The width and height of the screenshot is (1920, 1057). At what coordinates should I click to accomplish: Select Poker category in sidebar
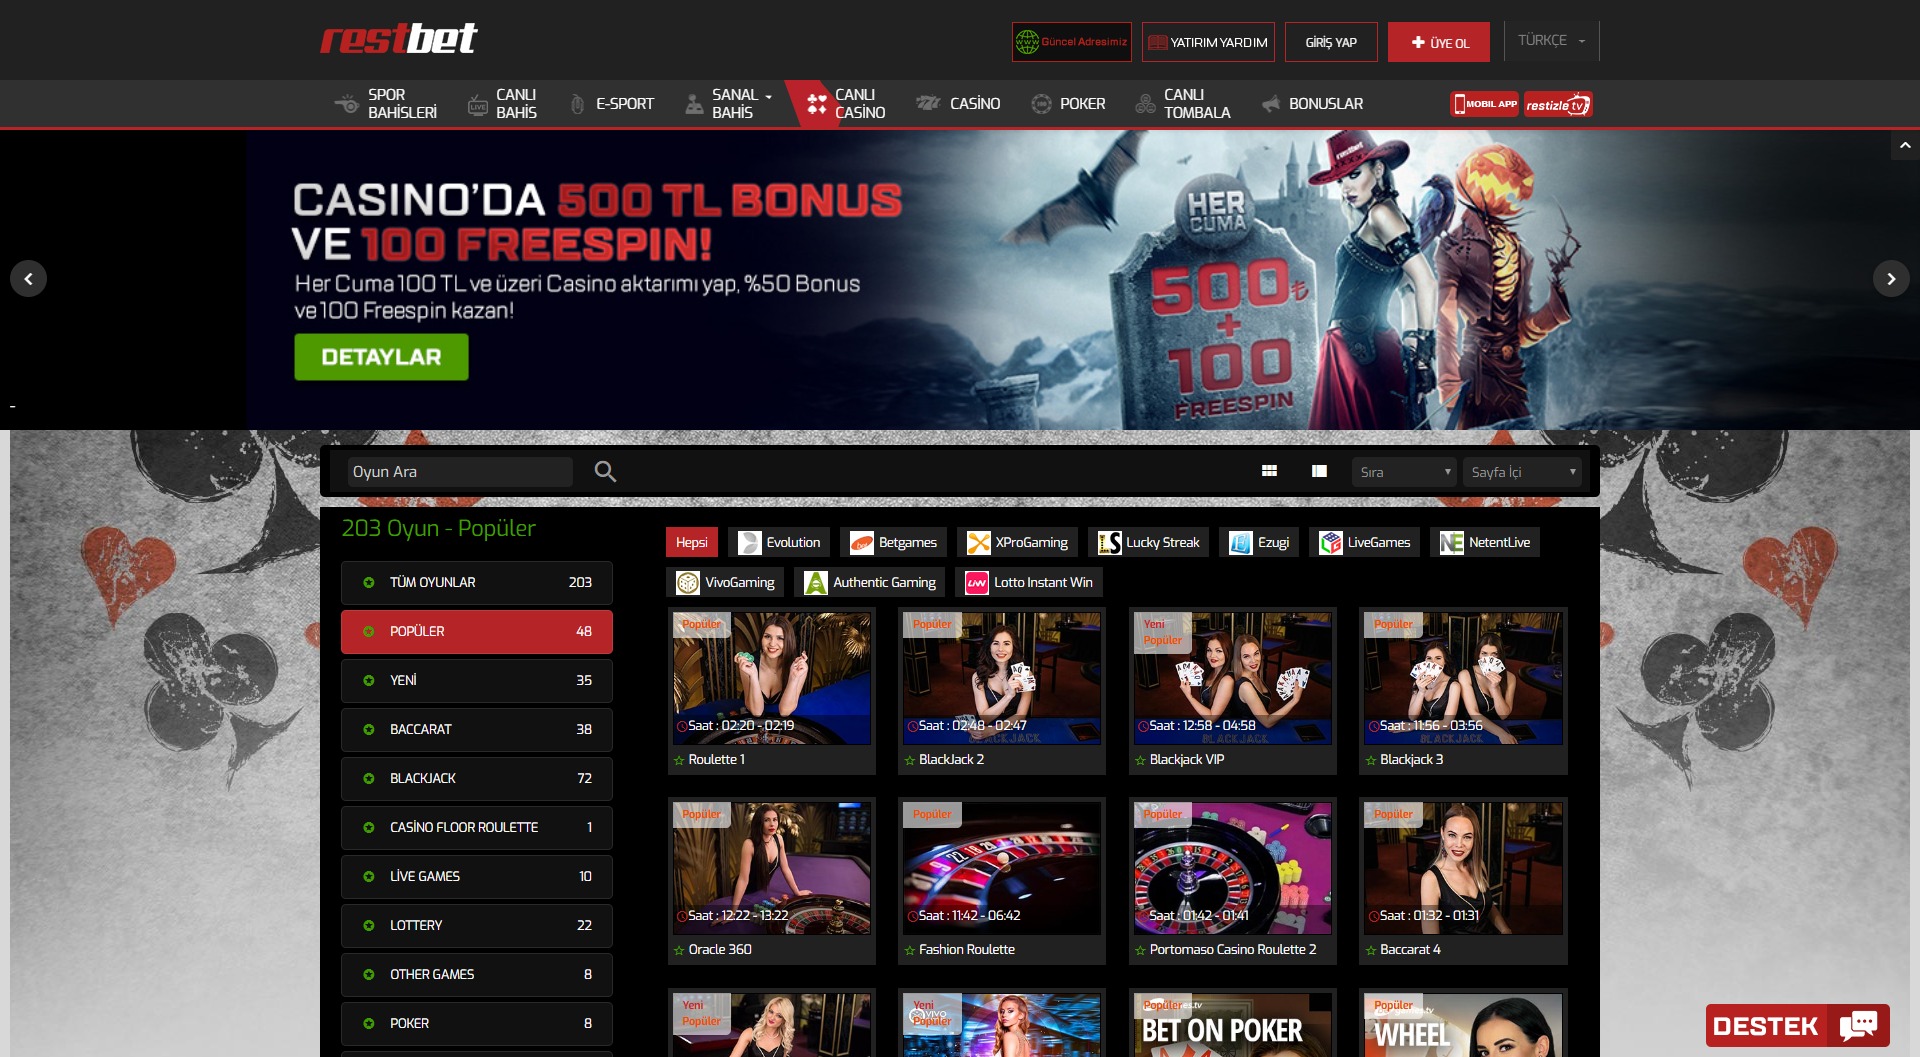[x=477, y=1024]
